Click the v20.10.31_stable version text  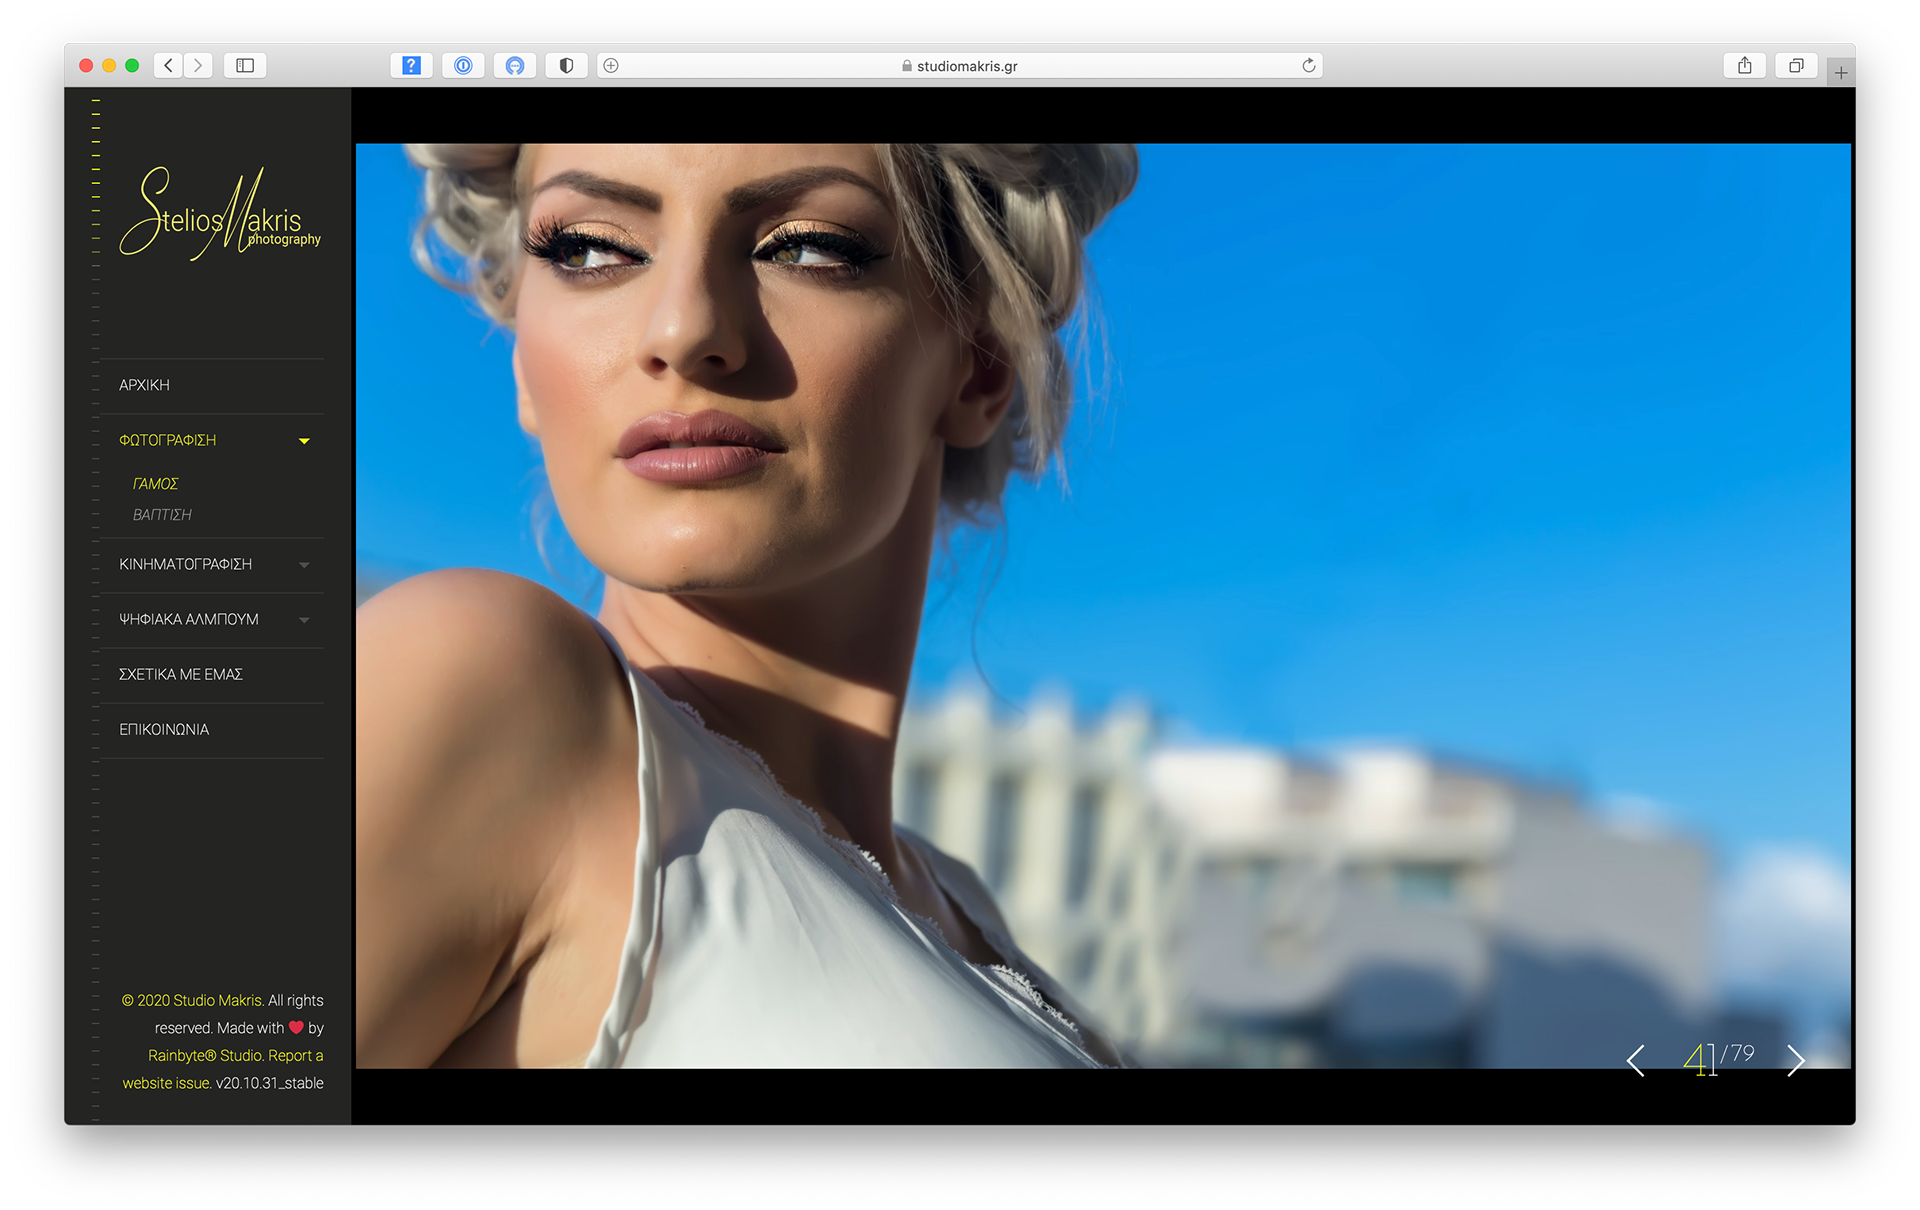click(270, 1083)
